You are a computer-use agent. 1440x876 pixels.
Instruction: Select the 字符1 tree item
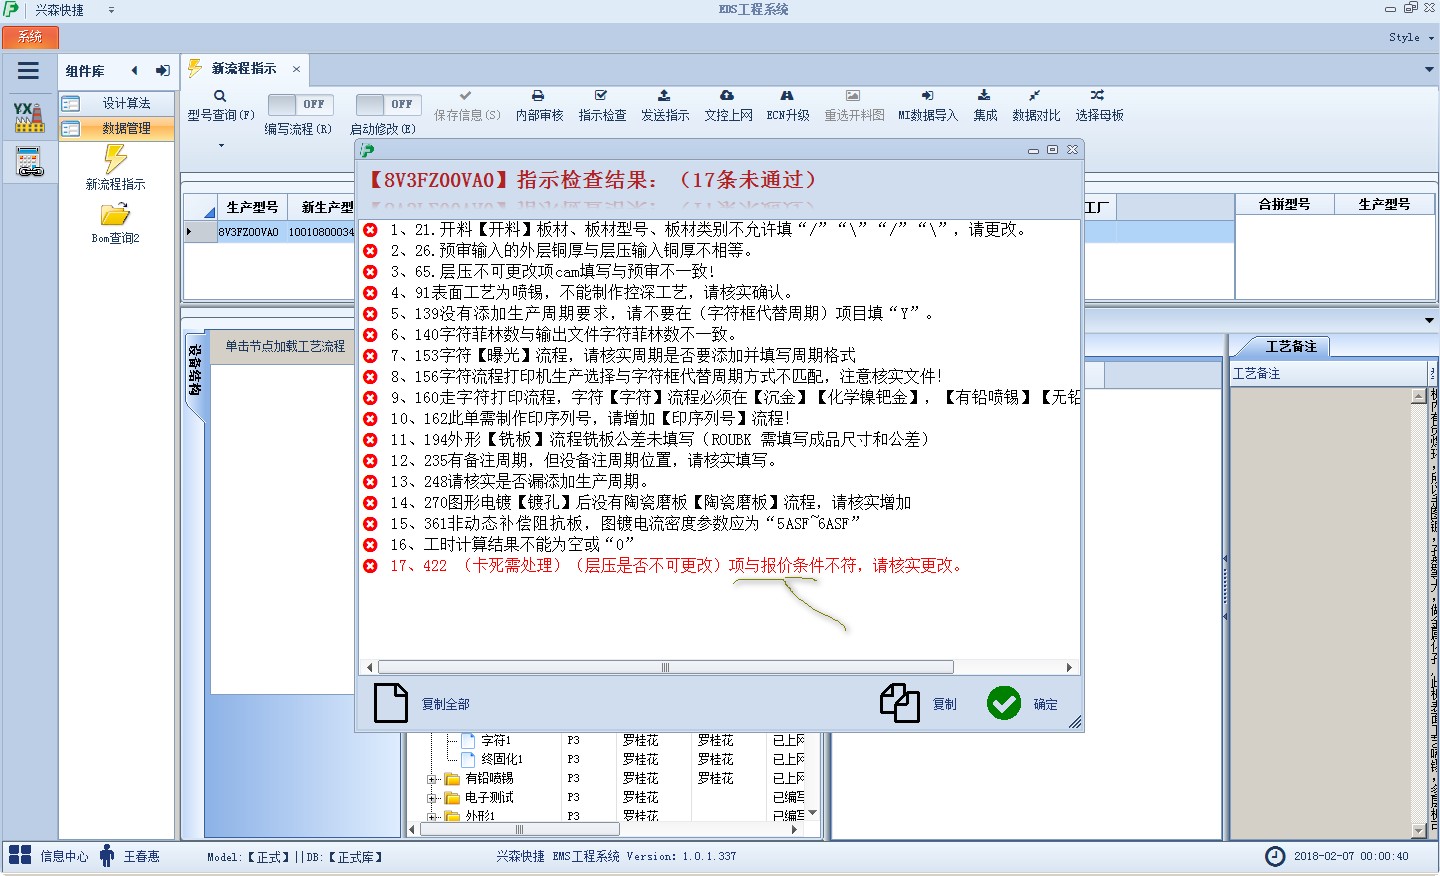pos(496,740)
